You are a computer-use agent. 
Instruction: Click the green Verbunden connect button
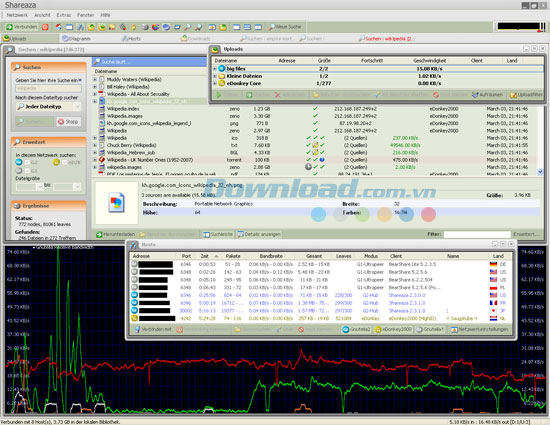pyautogui.click(x=21, y=27)
